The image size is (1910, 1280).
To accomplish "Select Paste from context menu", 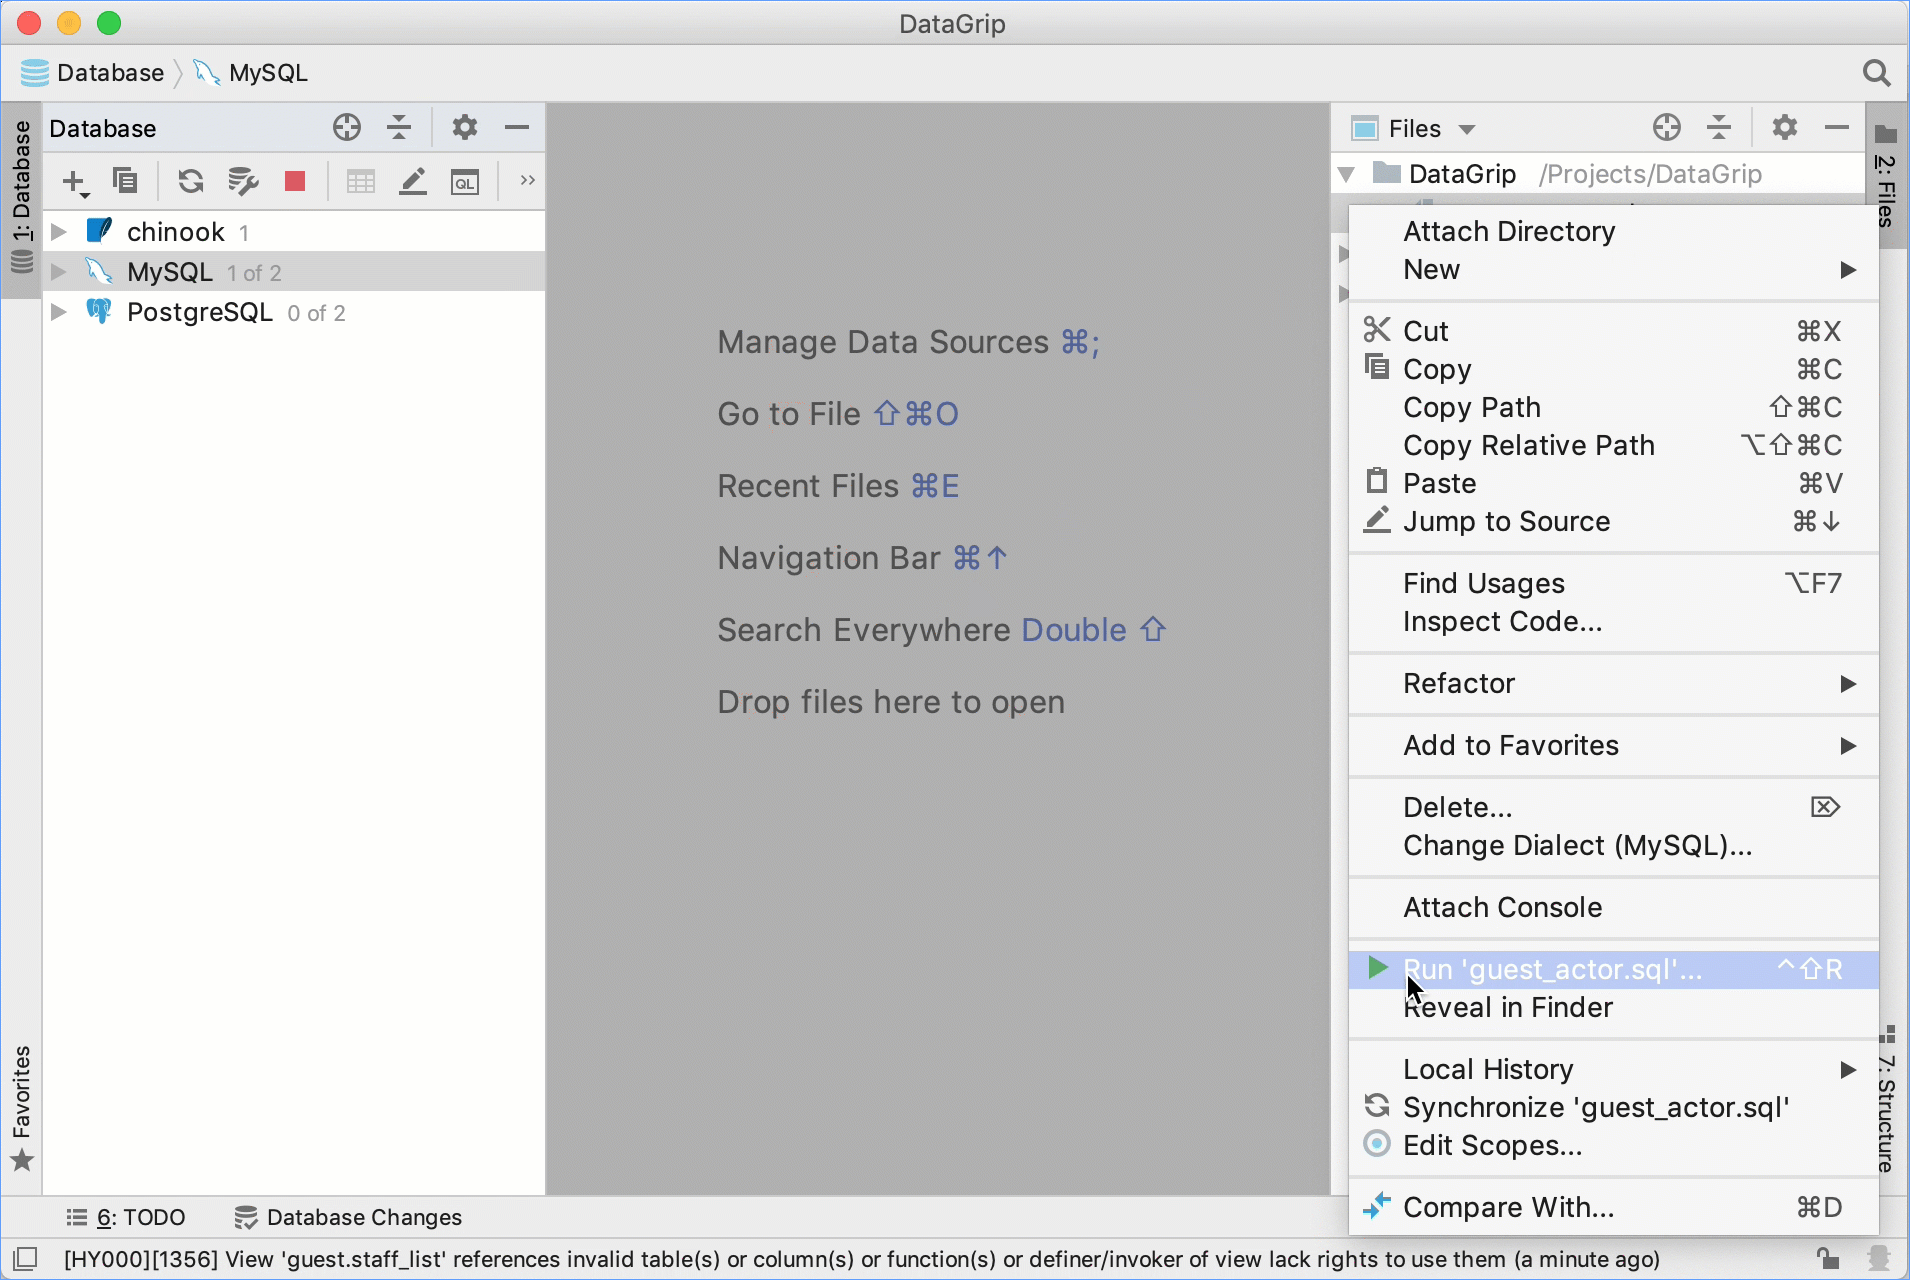I will coord(1613,483).
